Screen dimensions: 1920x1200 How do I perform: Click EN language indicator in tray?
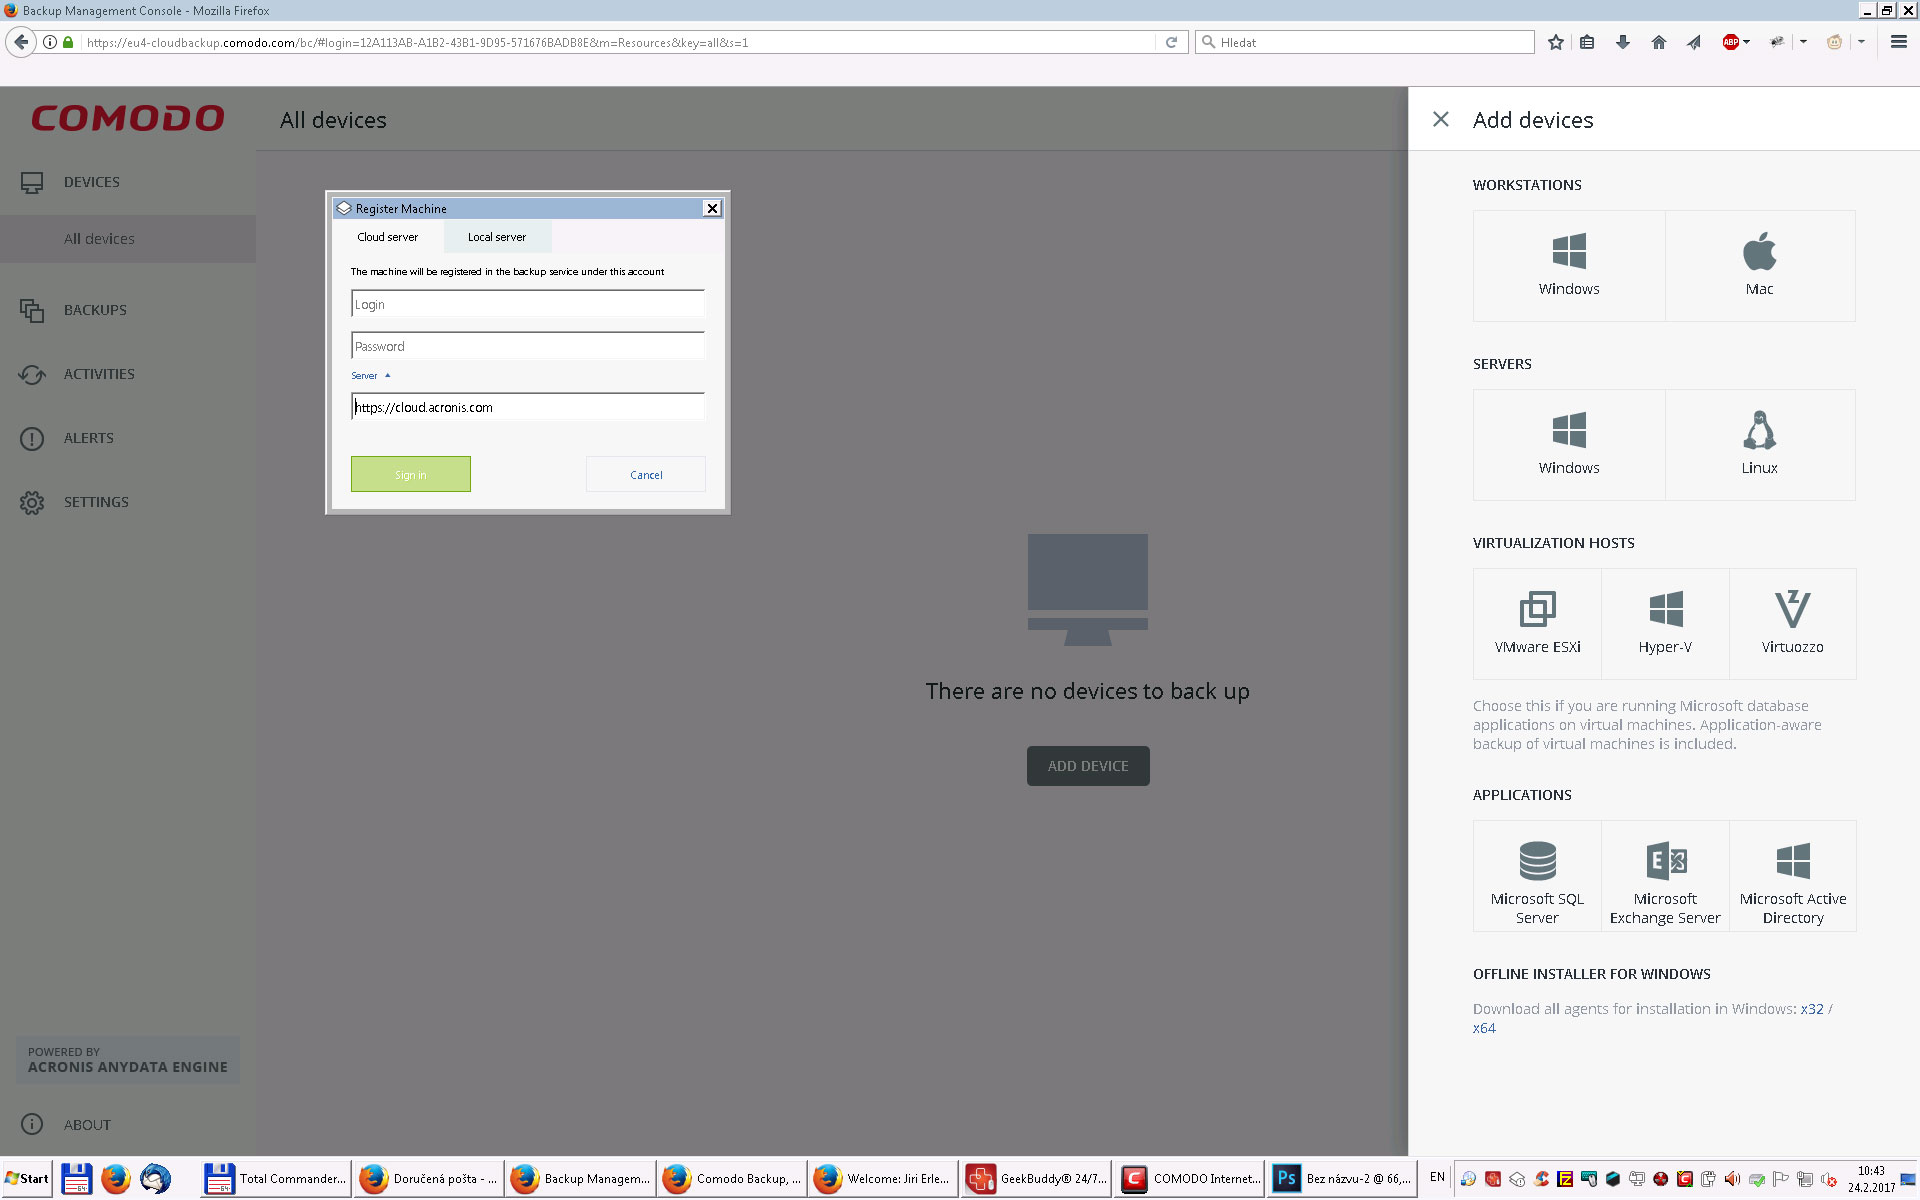(x=1437, y=1177)
